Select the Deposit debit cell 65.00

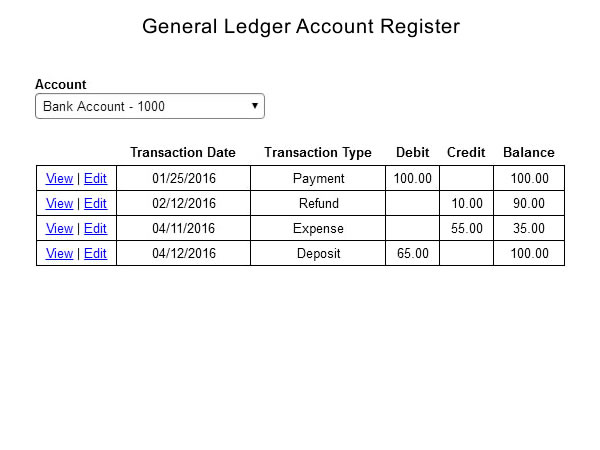pyautogui.click(x=412, y=253)
